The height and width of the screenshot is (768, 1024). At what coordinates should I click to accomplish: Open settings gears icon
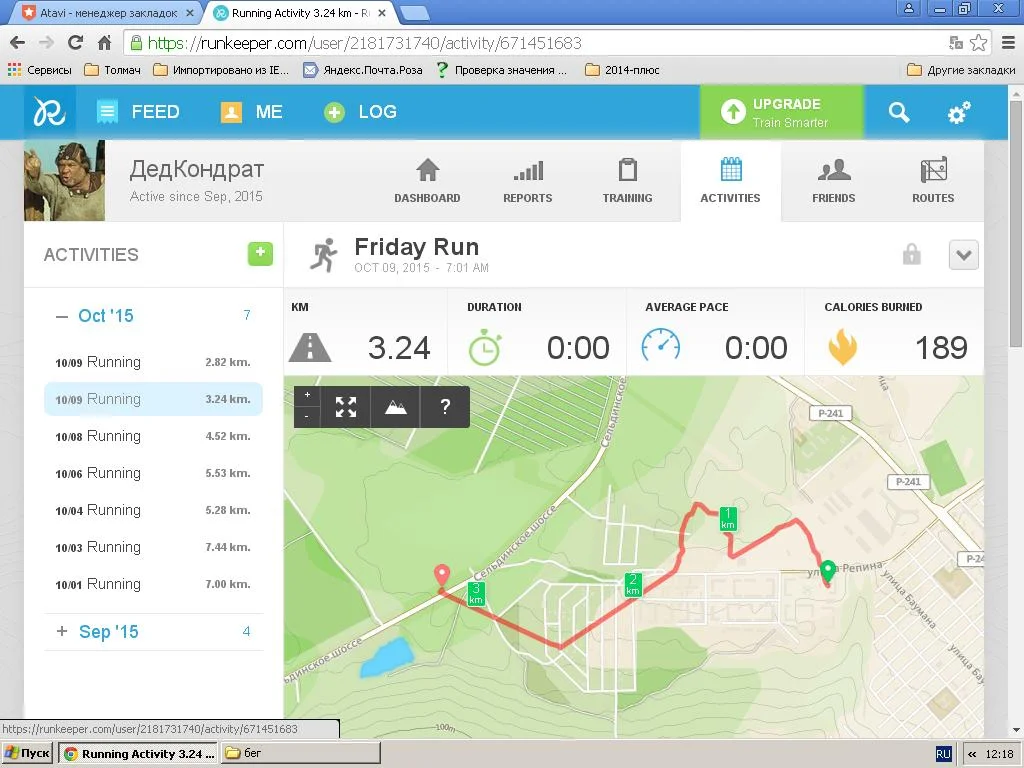click(959, 112)
